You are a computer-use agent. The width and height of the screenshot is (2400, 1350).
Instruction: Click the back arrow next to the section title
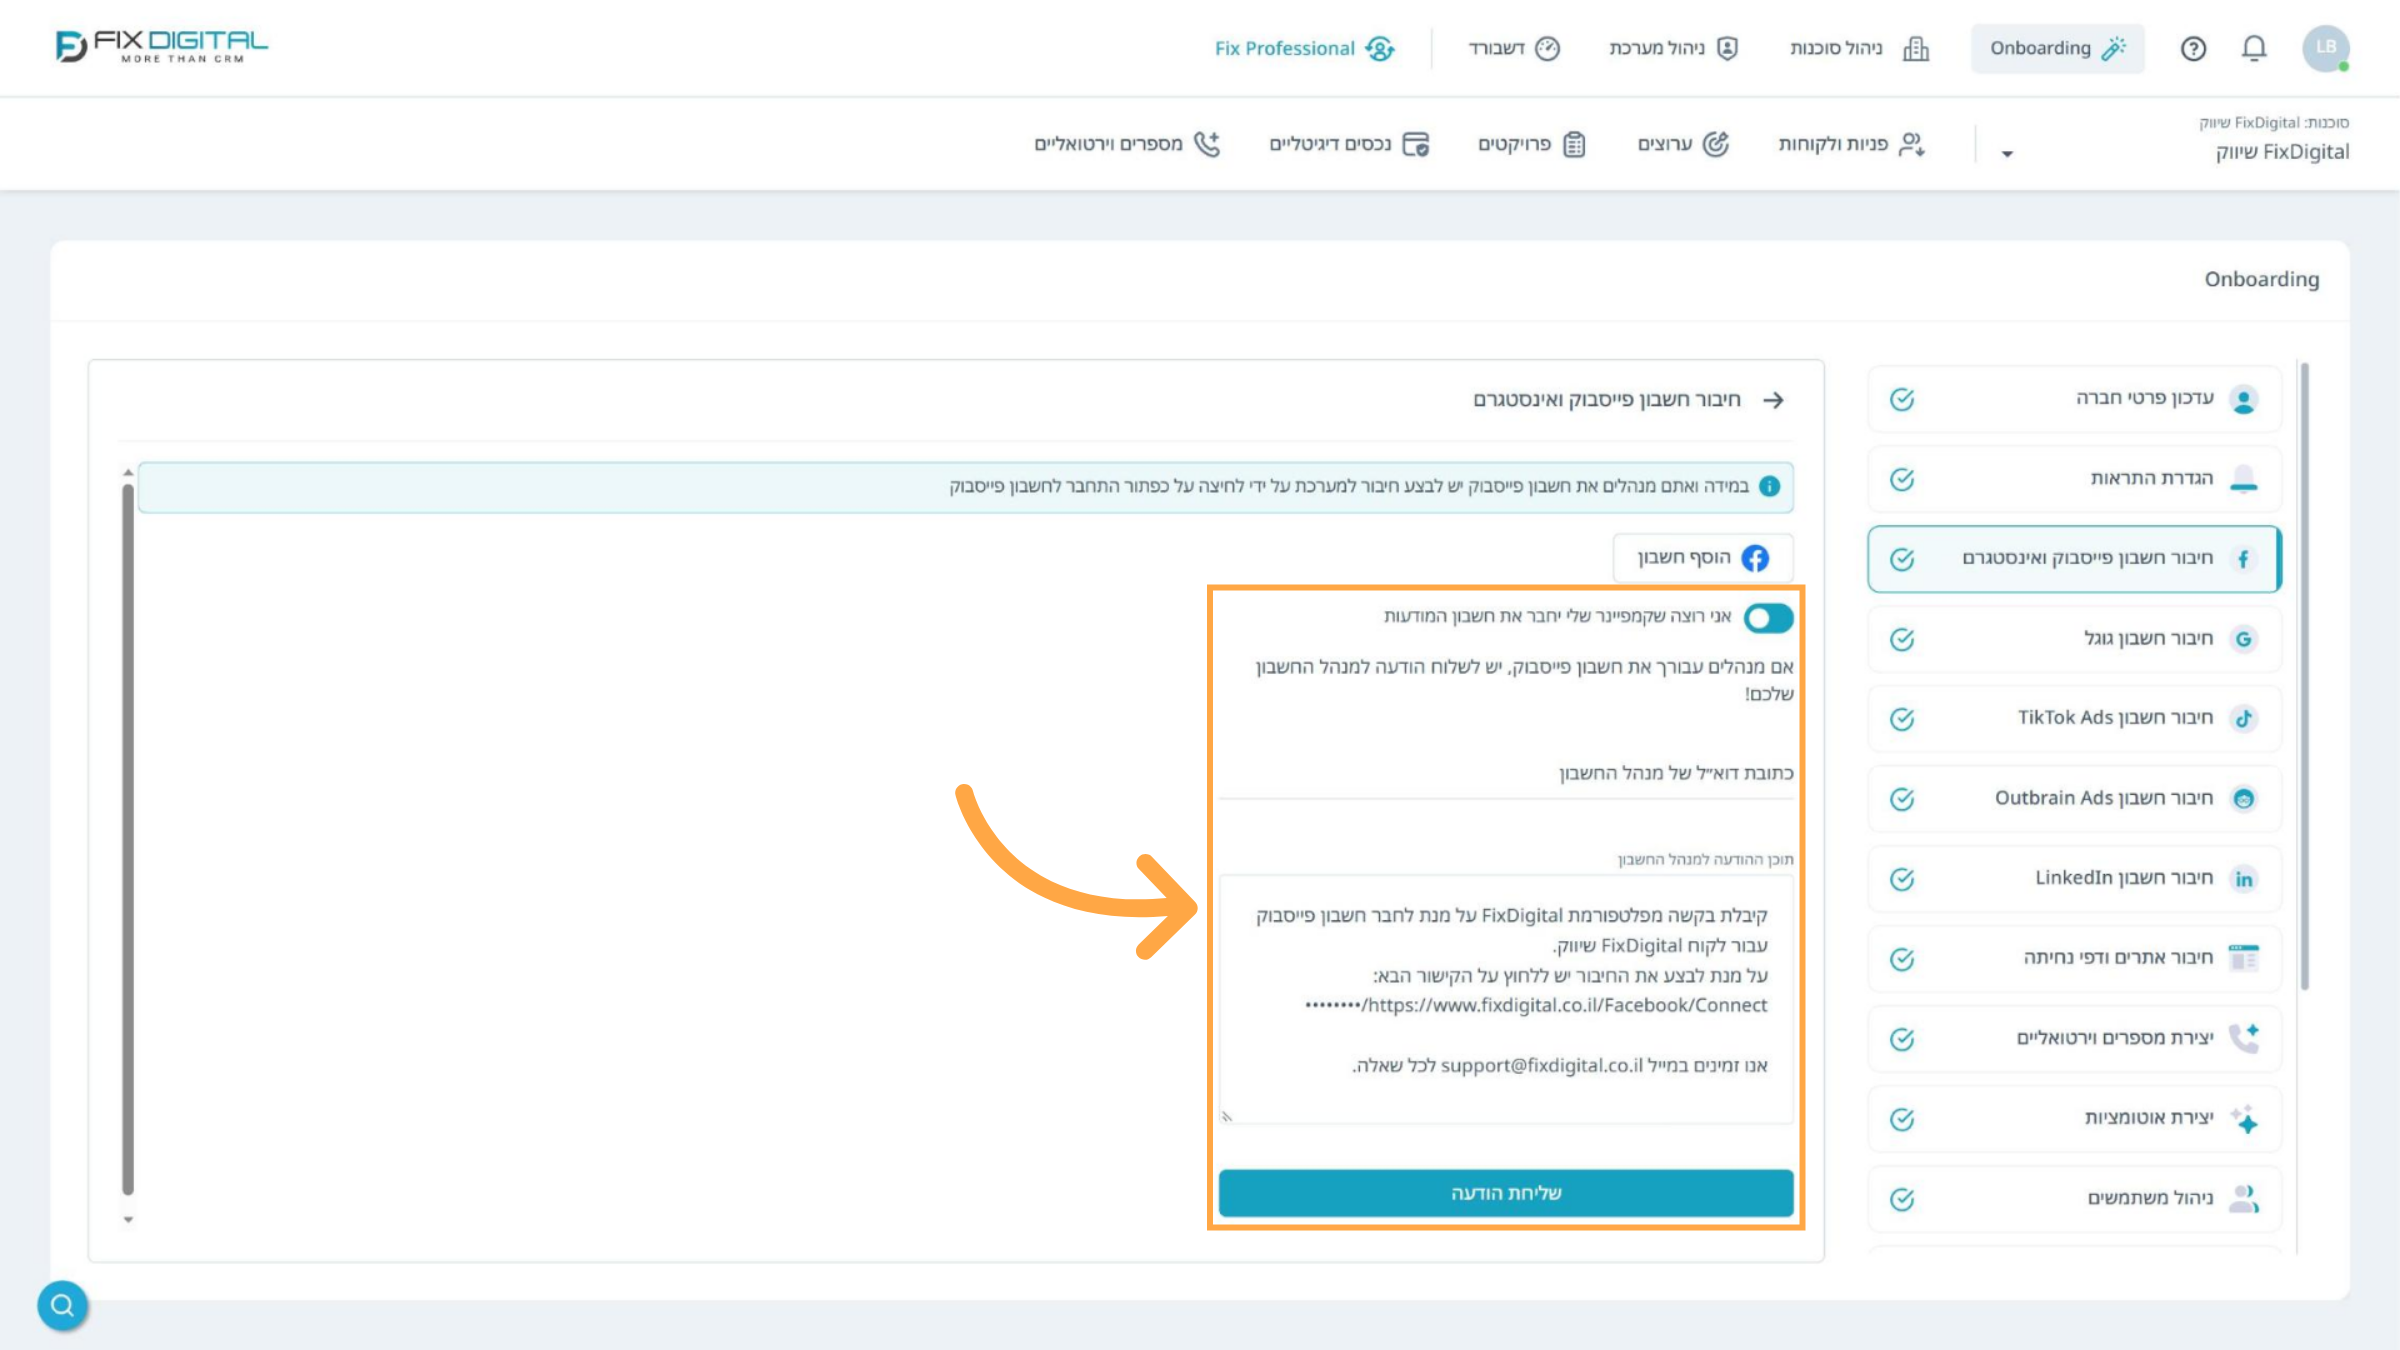[1773, 400]
